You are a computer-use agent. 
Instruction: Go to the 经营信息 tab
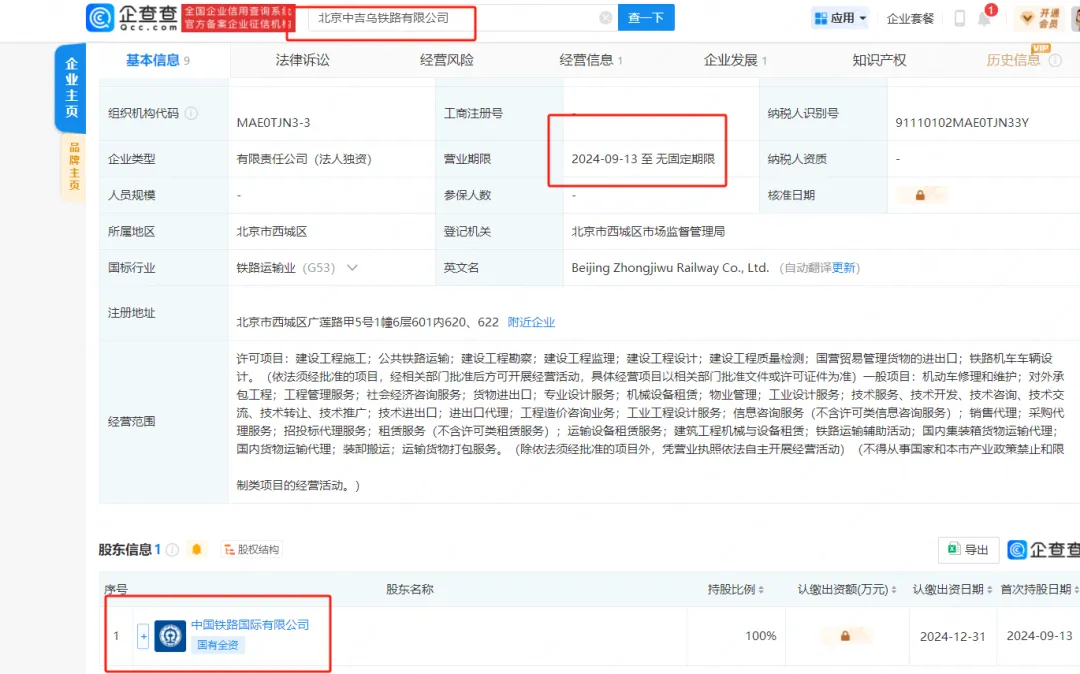click(591, 61)
